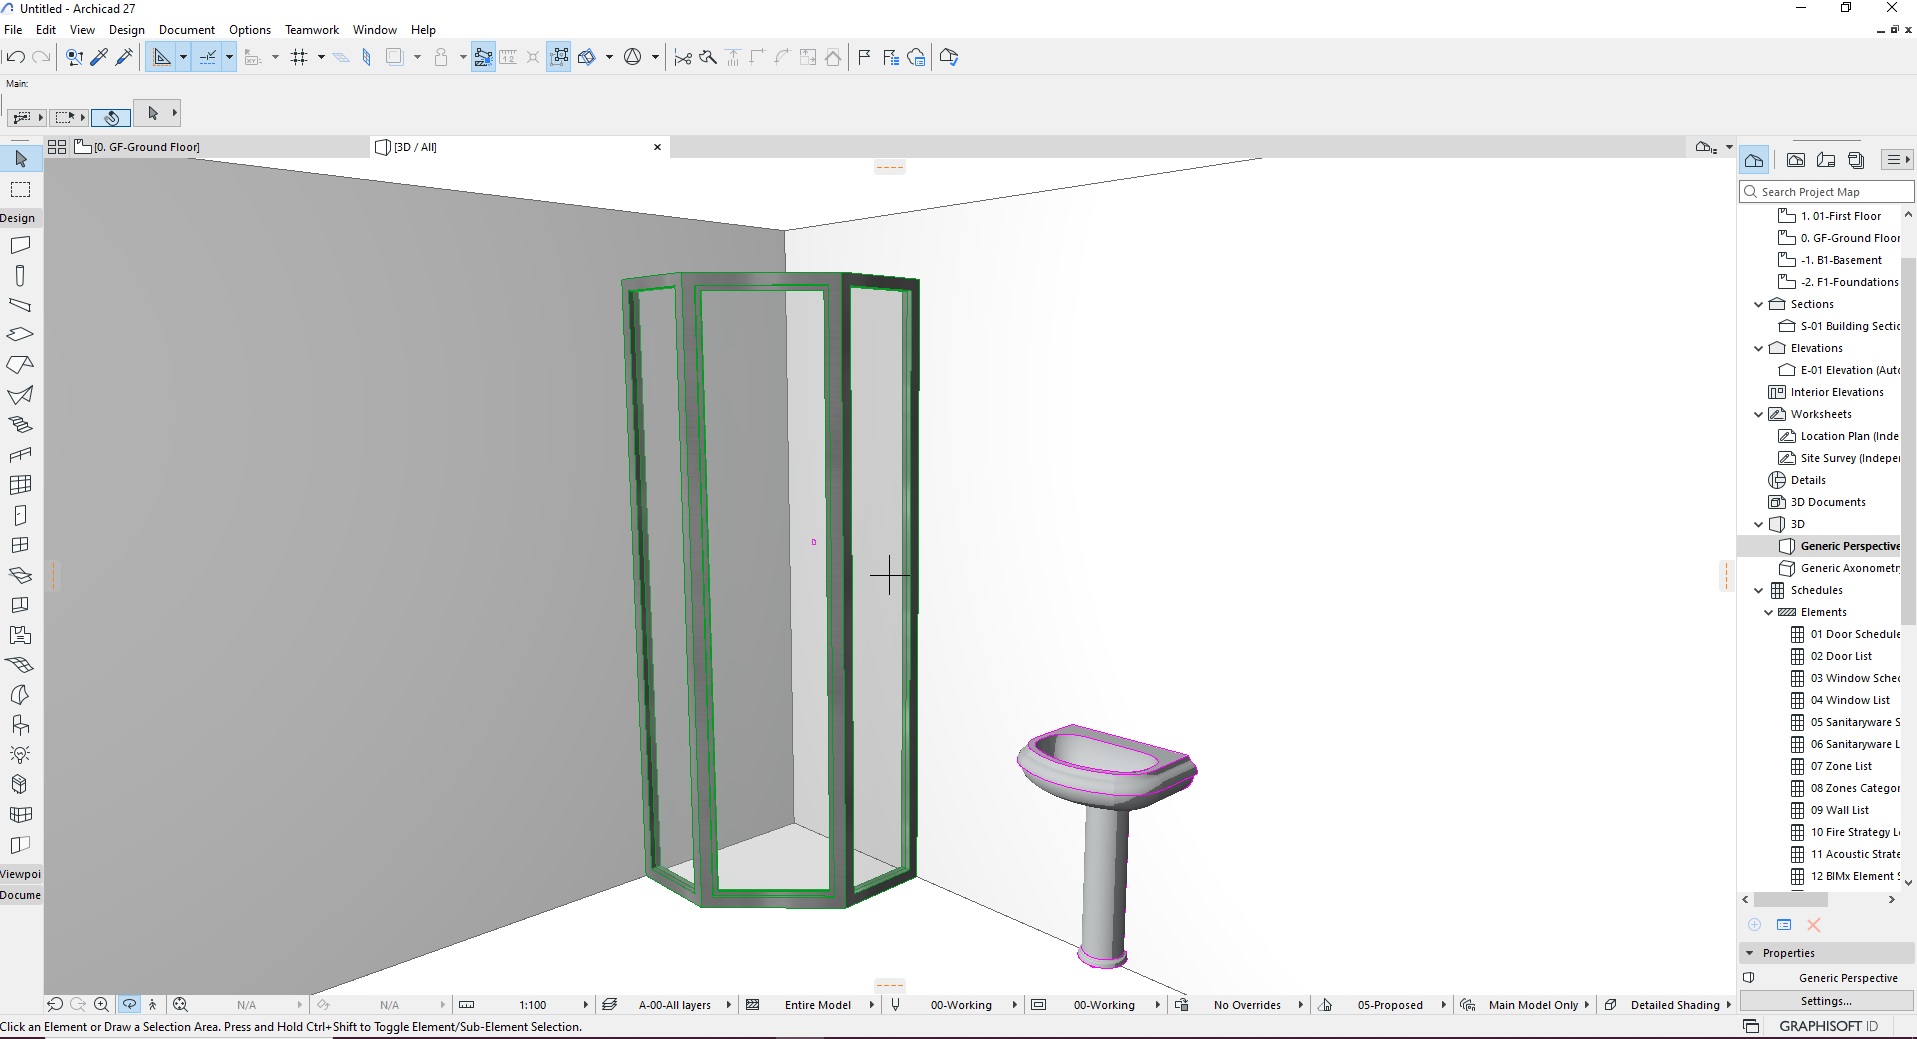Open the View Map panel icon

click(1796, 160)
